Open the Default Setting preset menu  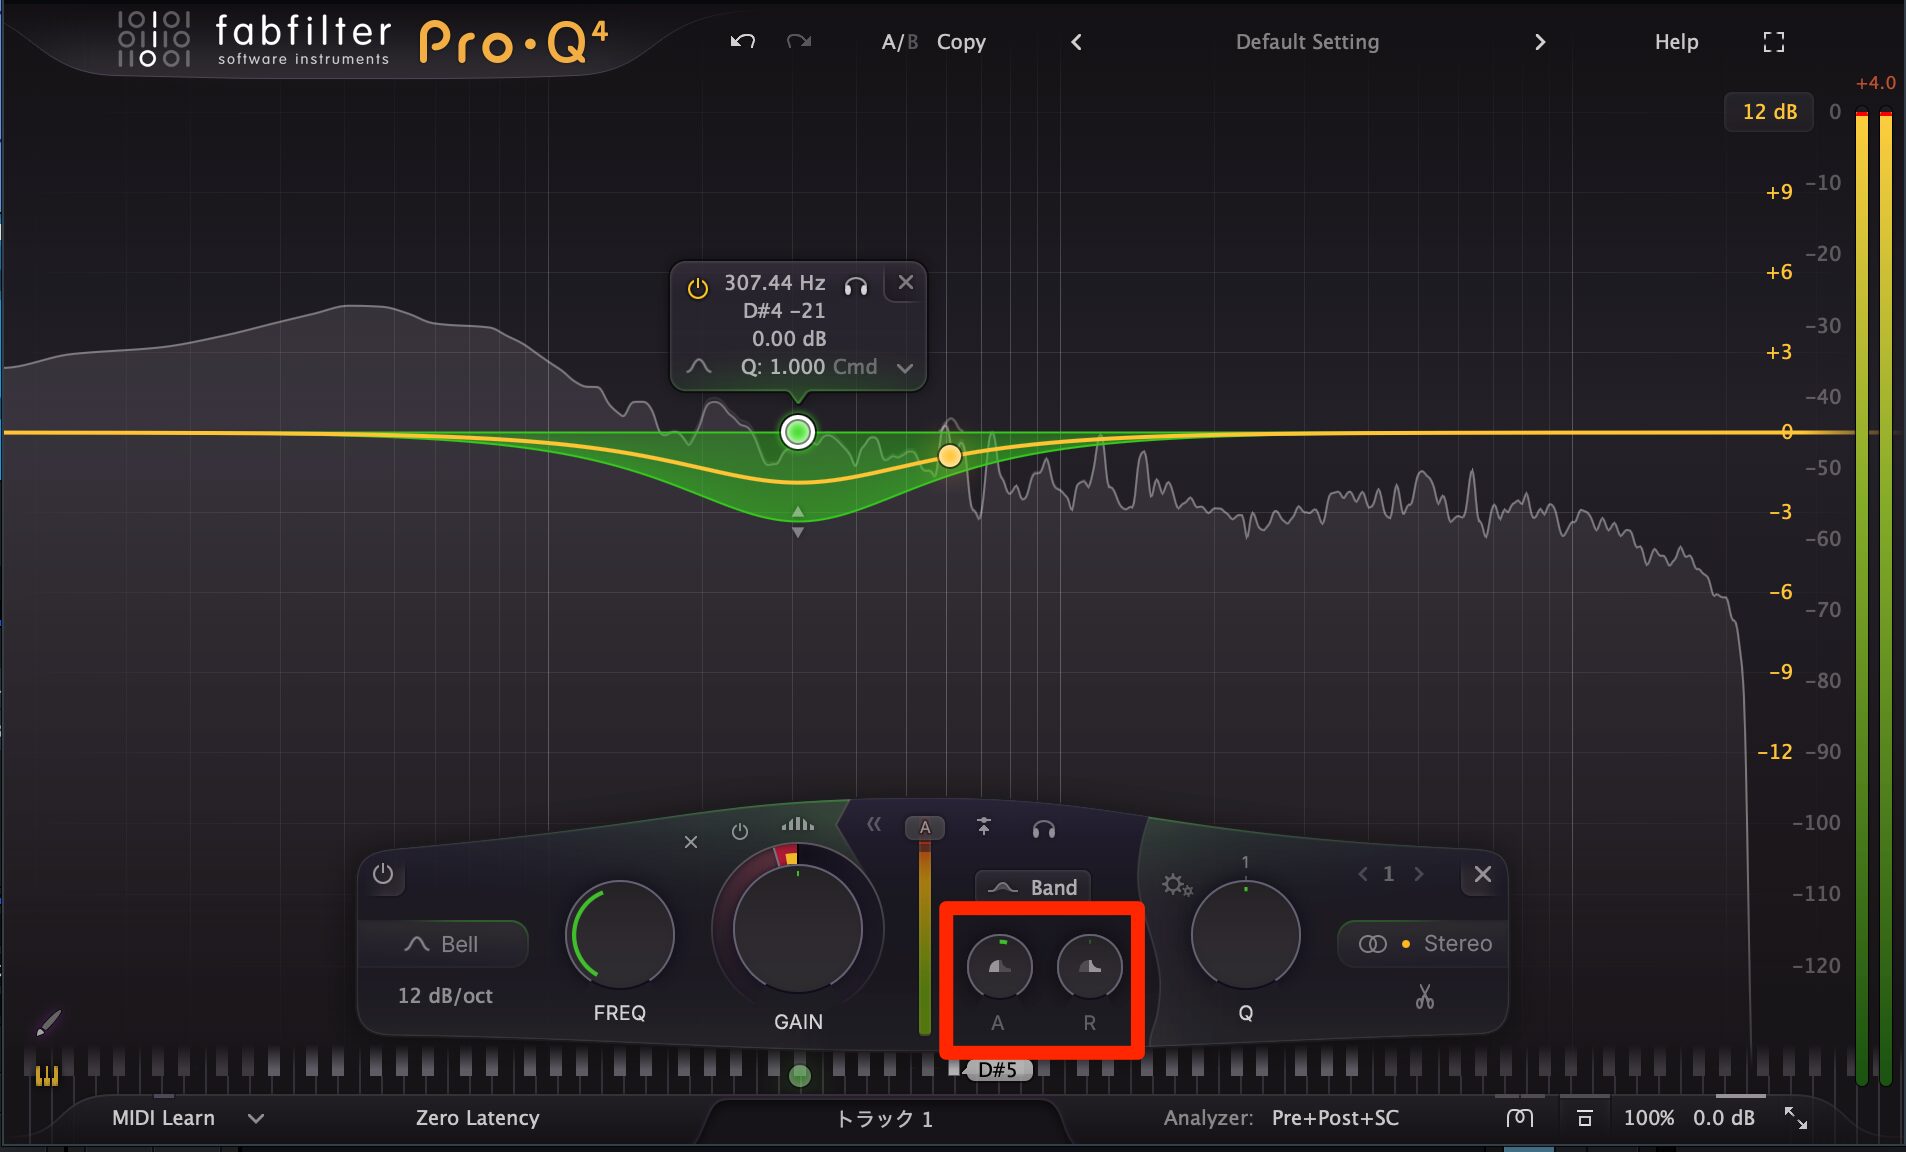pos(1307,42)
